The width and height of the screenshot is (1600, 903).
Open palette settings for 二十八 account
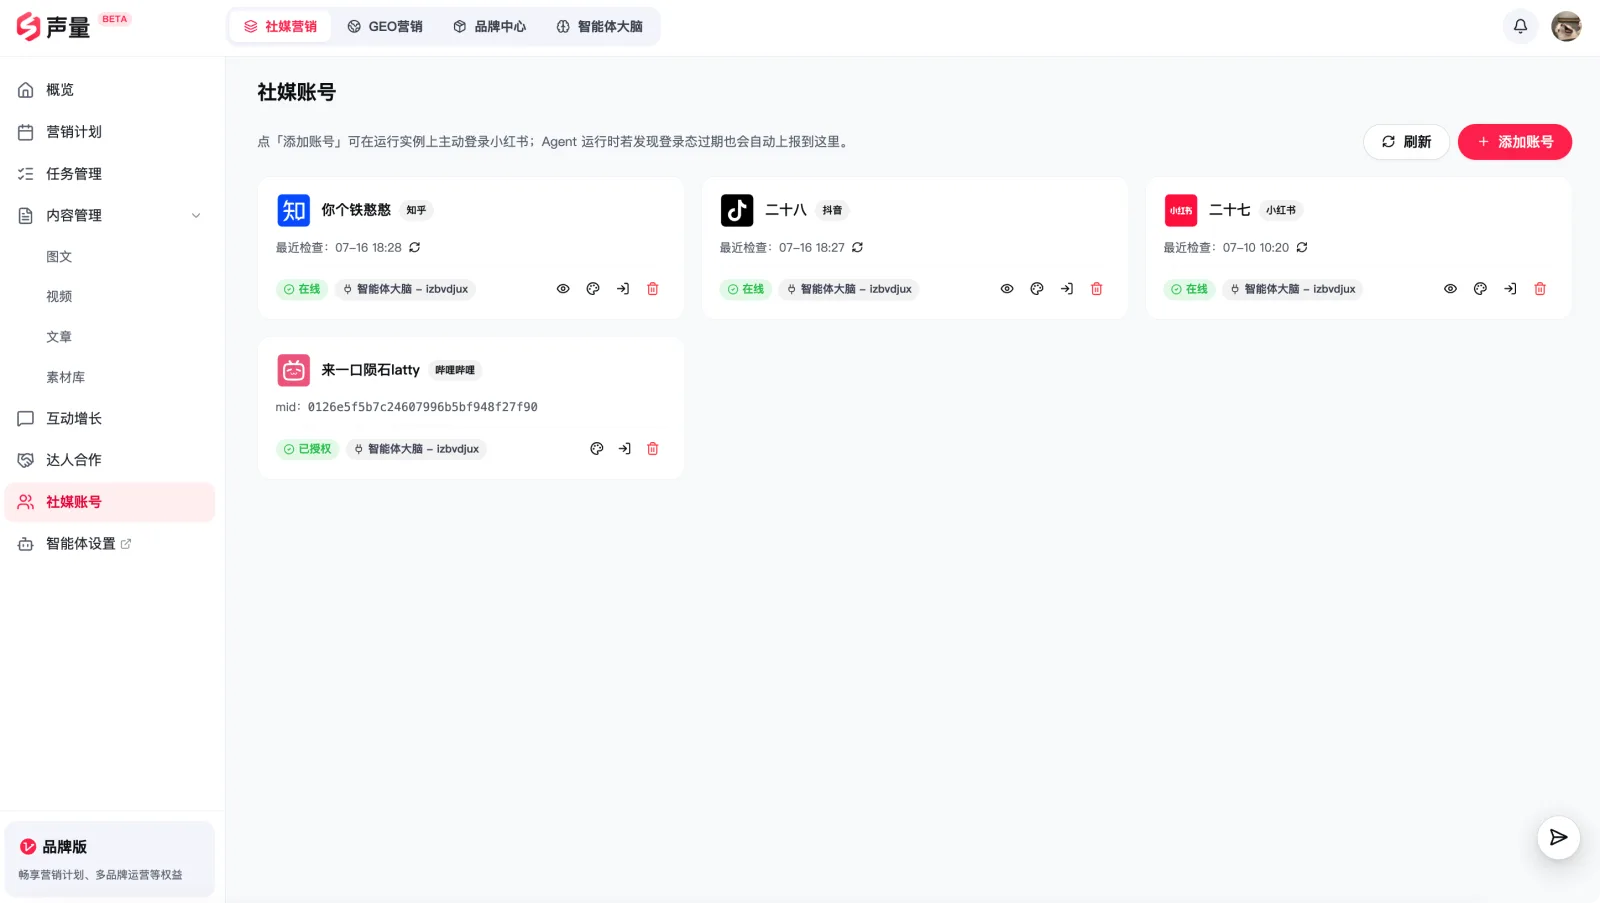pyautogui.click(x=1037, y=289)
